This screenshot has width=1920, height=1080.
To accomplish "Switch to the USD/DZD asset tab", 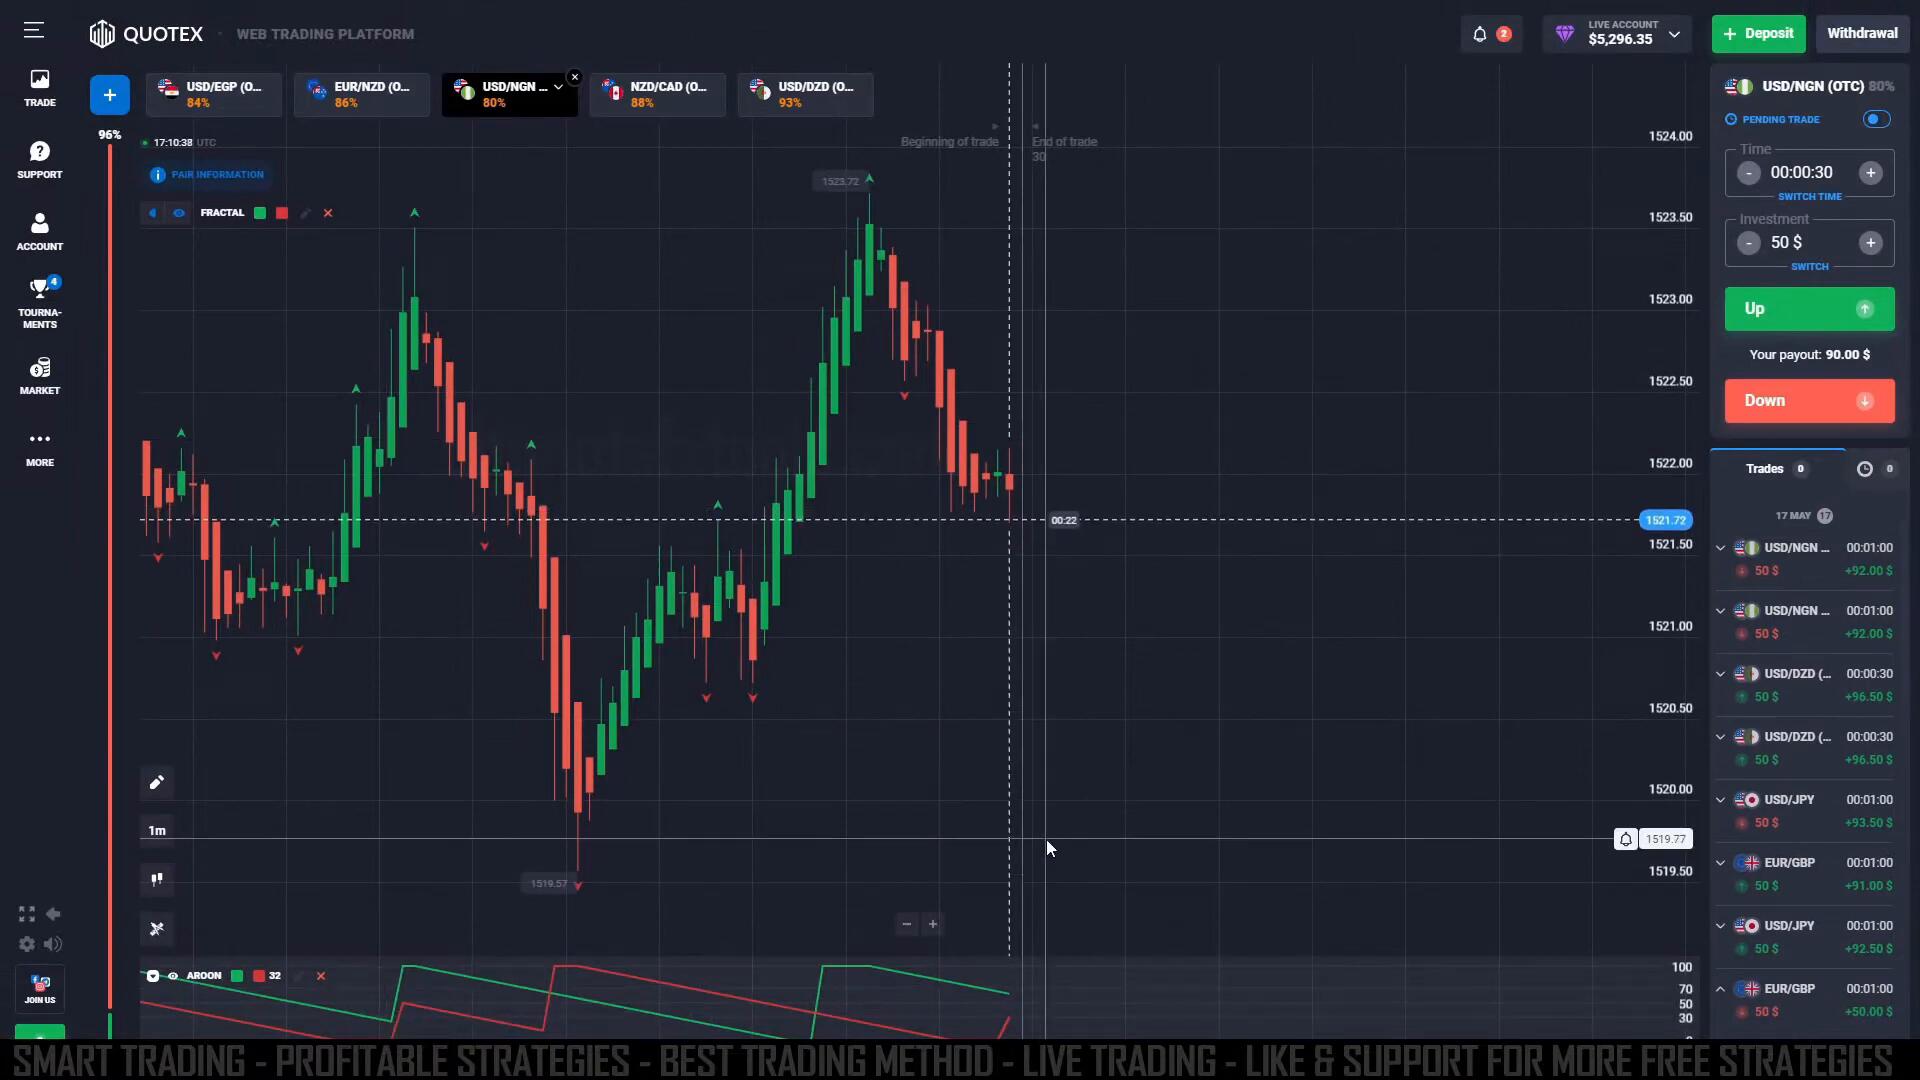I will (805, 94).
